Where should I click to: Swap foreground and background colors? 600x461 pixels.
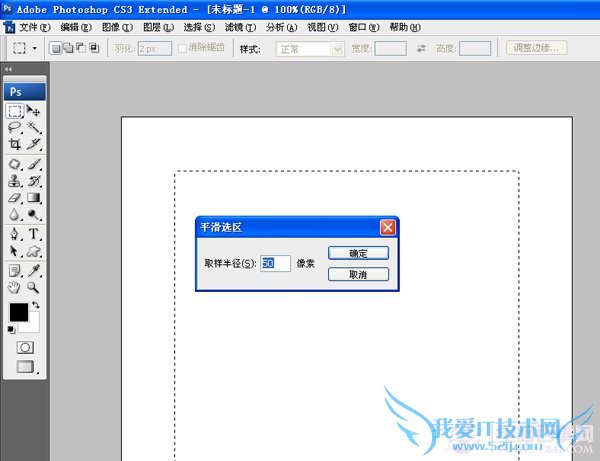click(36, 305)
